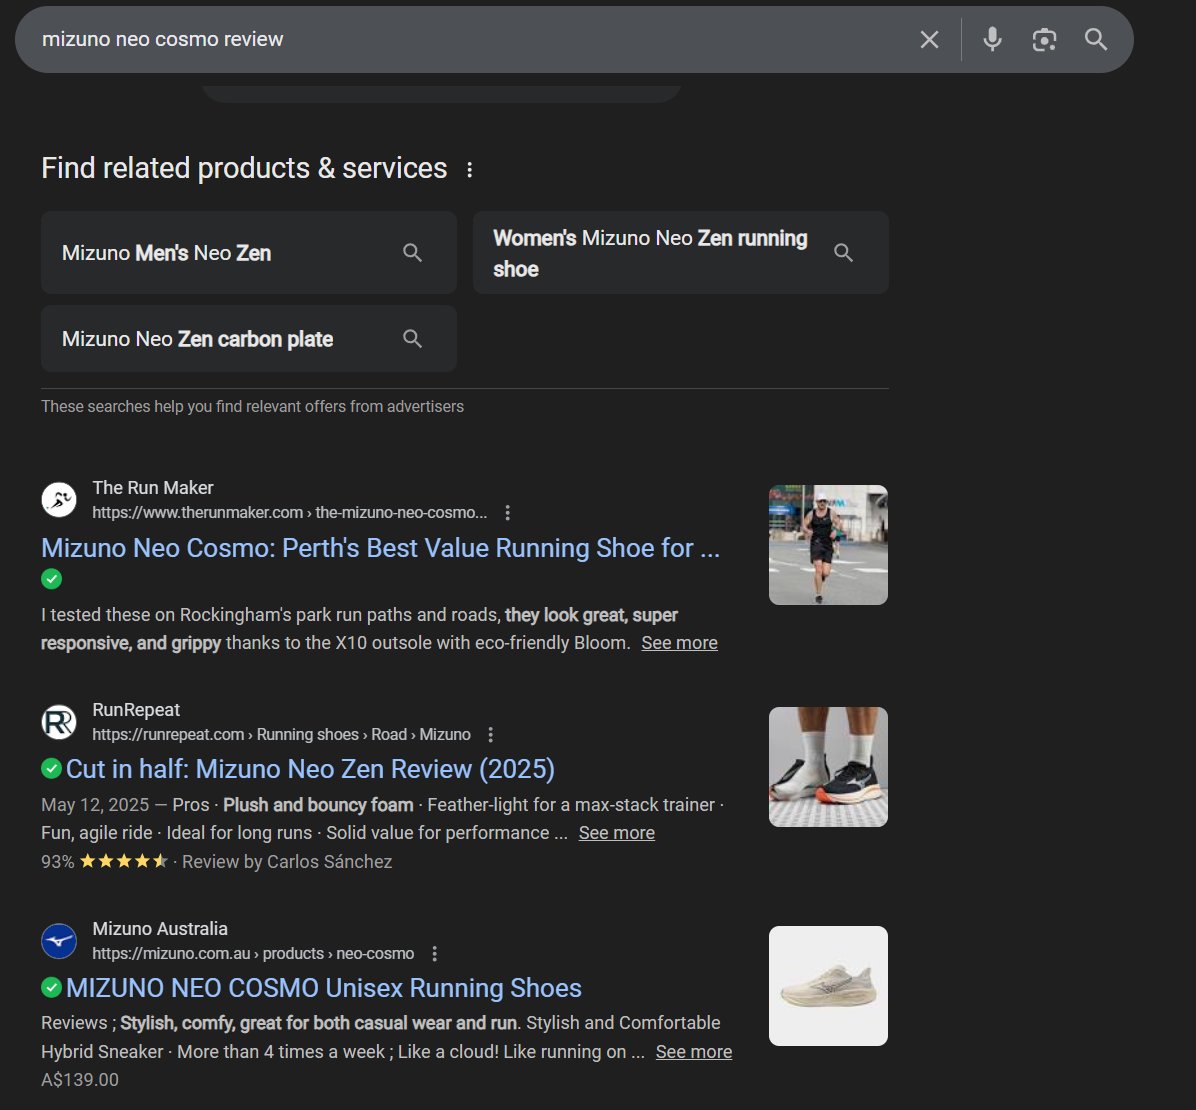Click Mizuno Australia site name
This screenshot has width=1196, height=1110.
[160, 928]
